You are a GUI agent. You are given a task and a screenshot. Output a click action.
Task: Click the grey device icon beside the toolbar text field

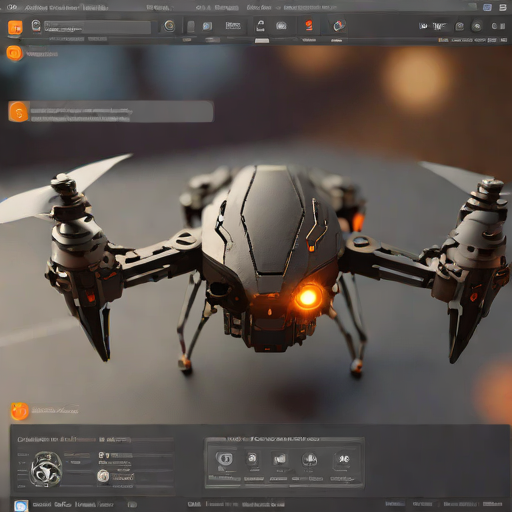click(x=36, y=26)
